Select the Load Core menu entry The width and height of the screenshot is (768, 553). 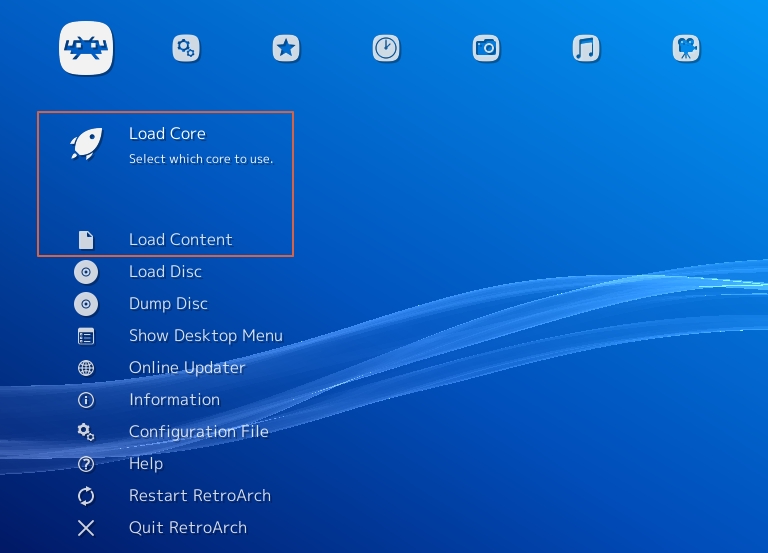tap(167, 134)
